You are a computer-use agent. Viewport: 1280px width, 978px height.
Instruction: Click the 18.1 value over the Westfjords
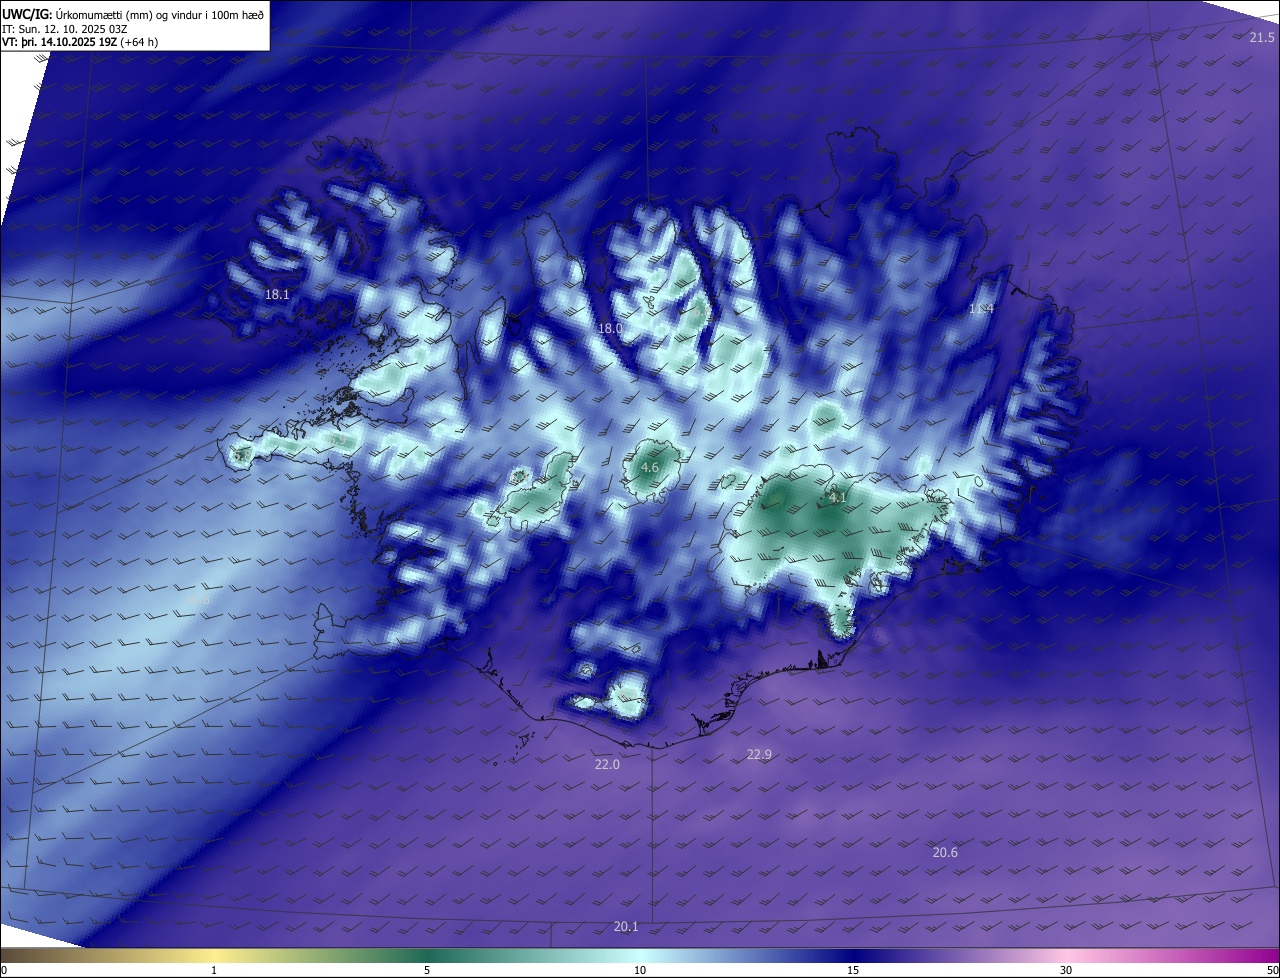[277, 295]
